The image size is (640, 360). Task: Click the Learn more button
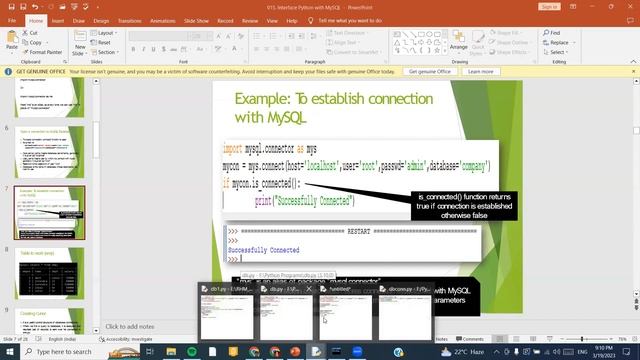tap(480, 71)
